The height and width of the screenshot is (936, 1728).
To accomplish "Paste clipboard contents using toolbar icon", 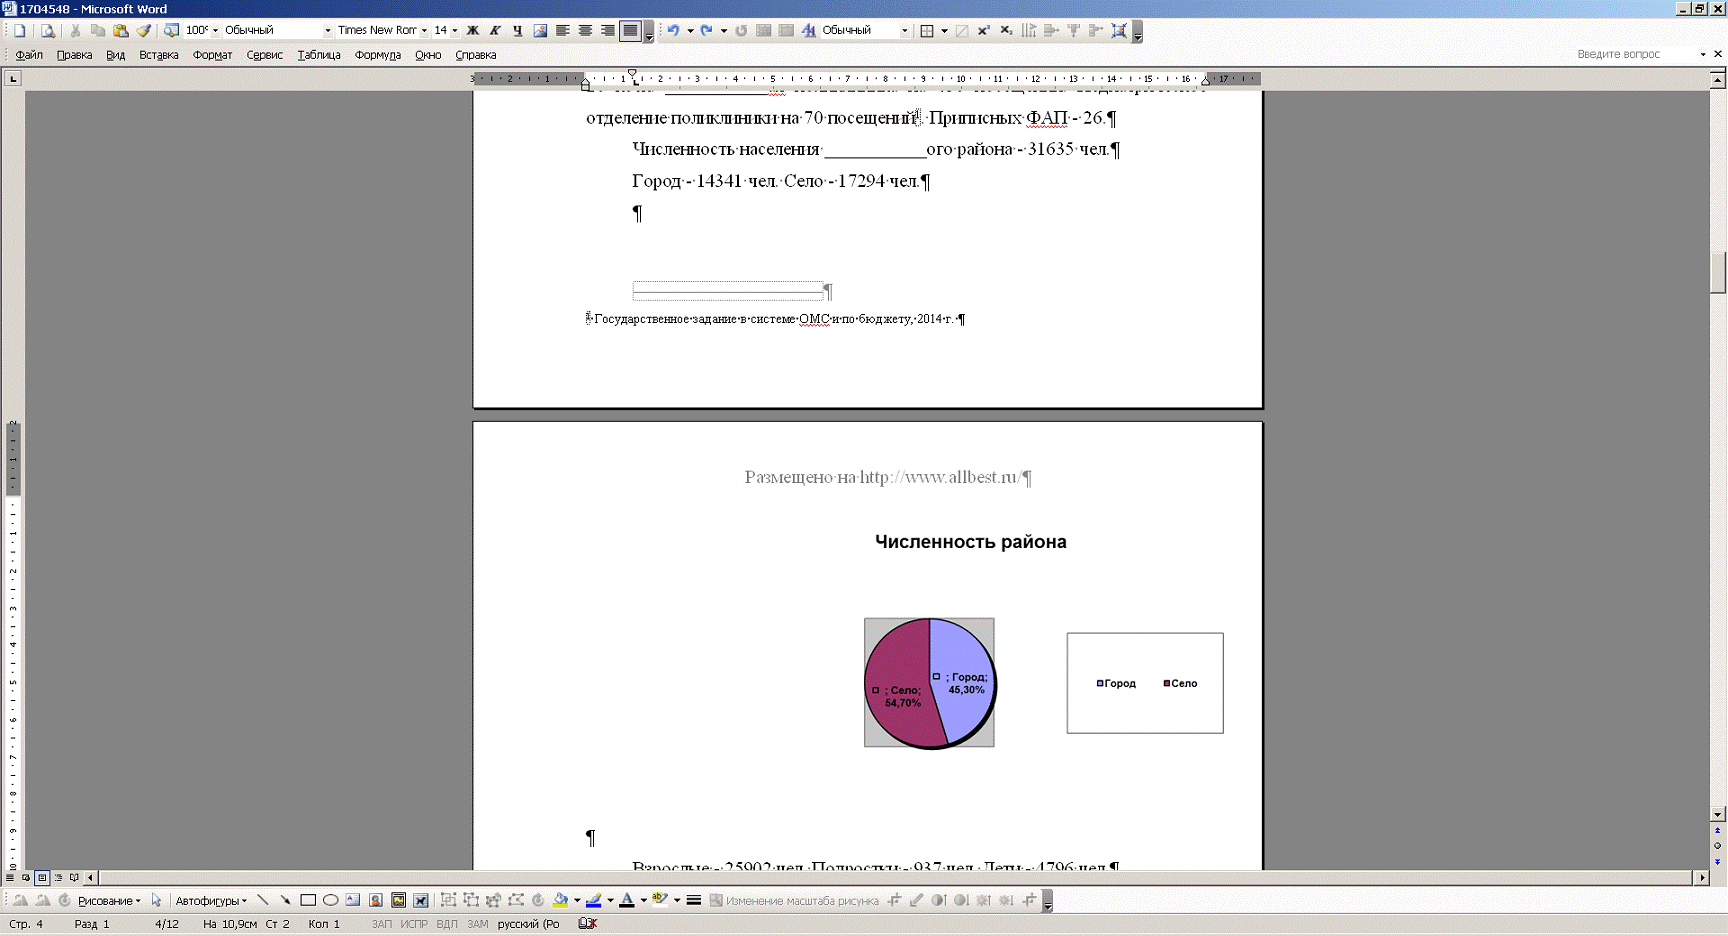I will coord(120,31).
